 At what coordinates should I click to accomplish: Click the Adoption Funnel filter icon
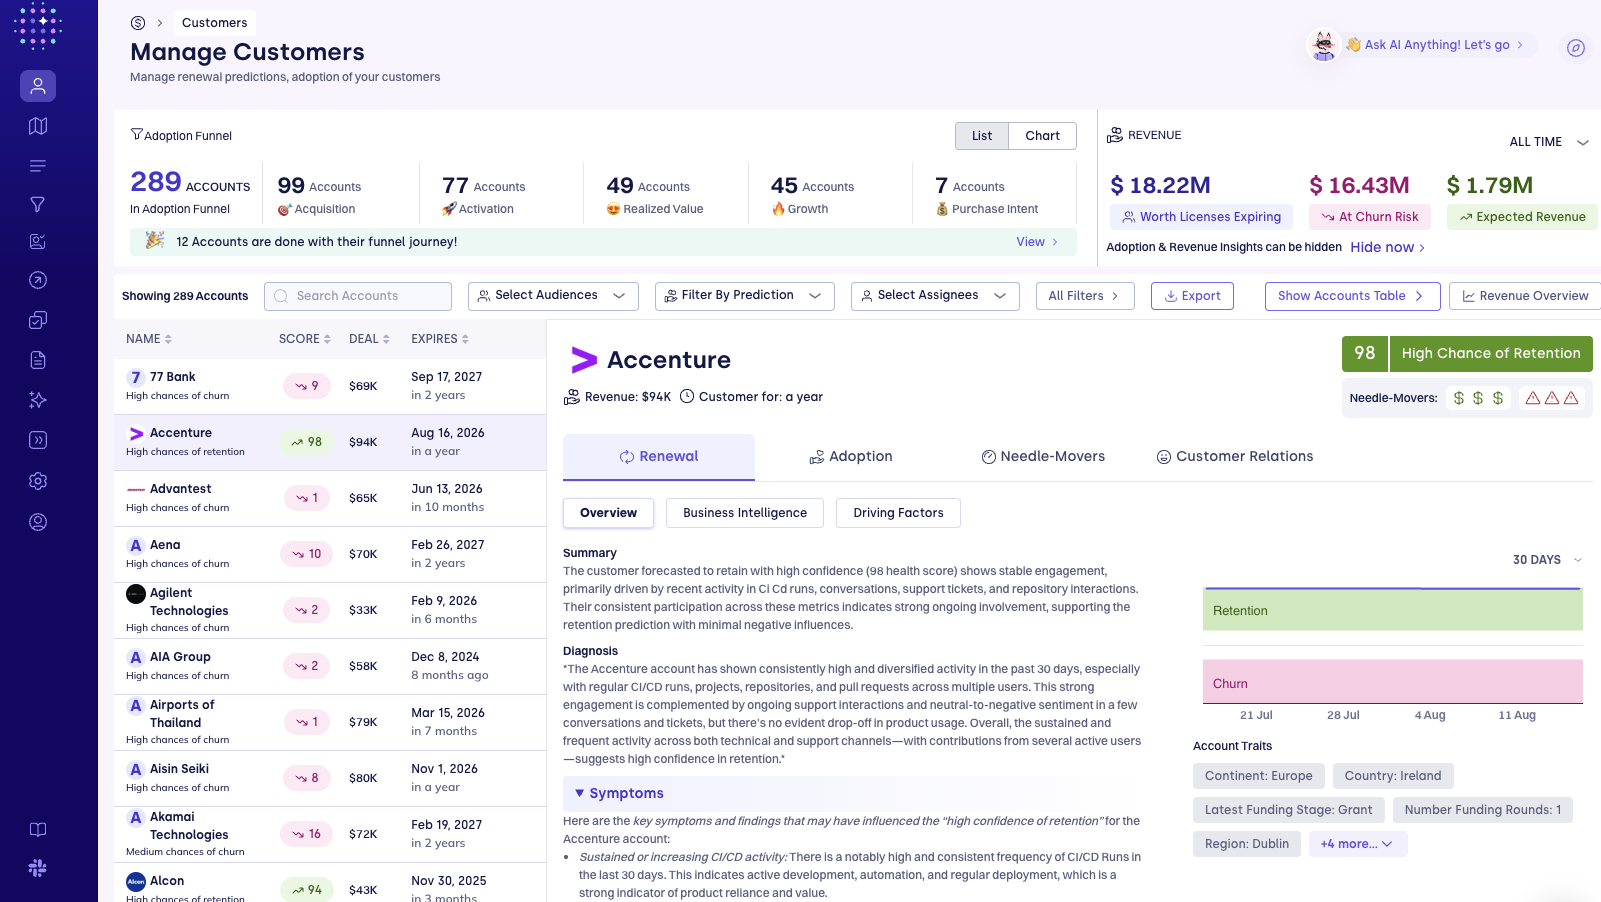137,134
